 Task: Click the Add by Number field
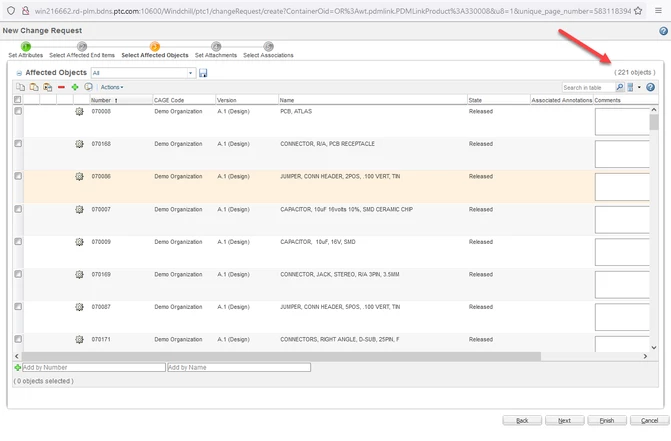point(94,367)
